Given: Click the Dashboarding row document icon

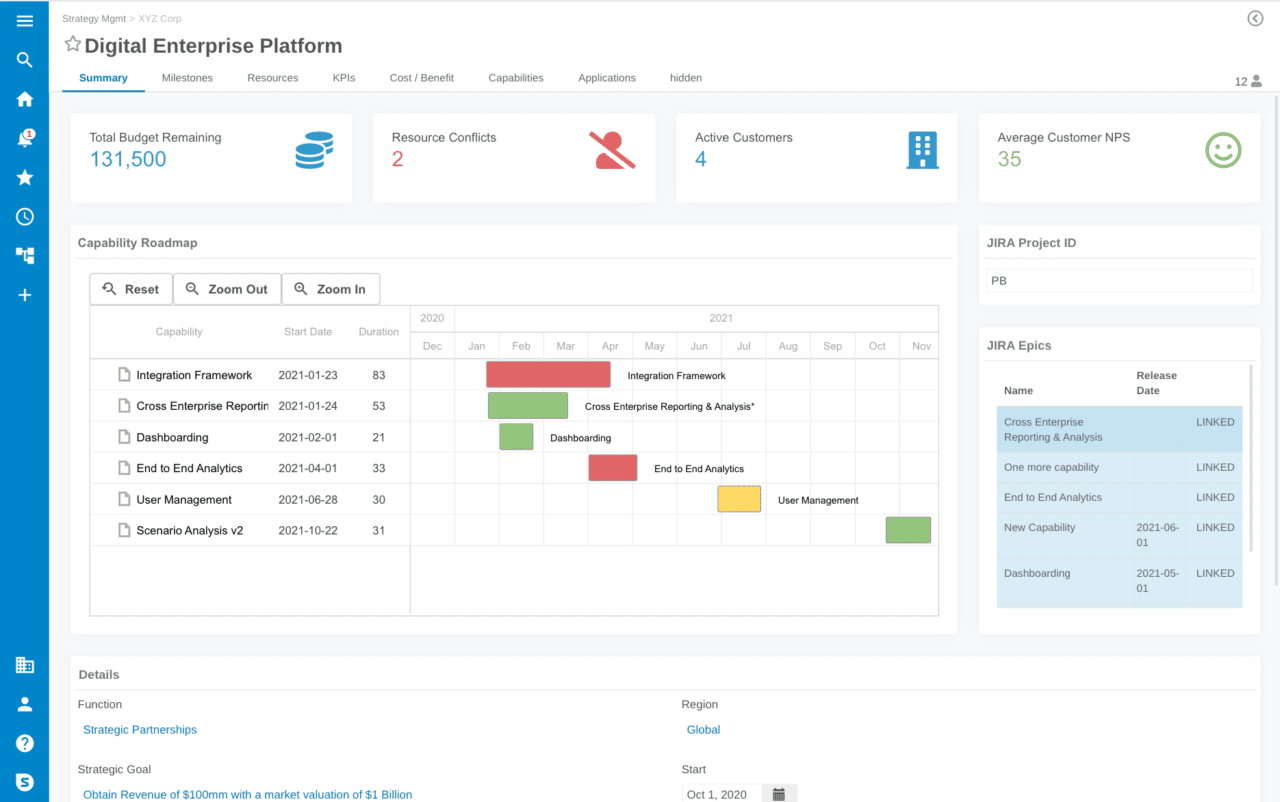Looking at the screenshot, I should tap(124, 437).
